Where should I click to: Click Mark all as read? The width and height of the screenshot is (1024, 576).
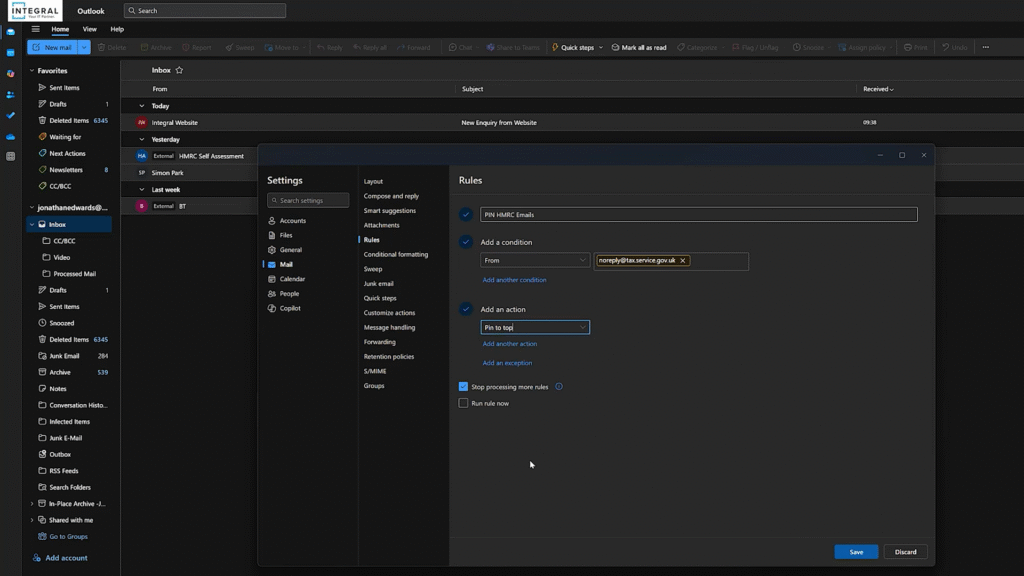[639, 47]
